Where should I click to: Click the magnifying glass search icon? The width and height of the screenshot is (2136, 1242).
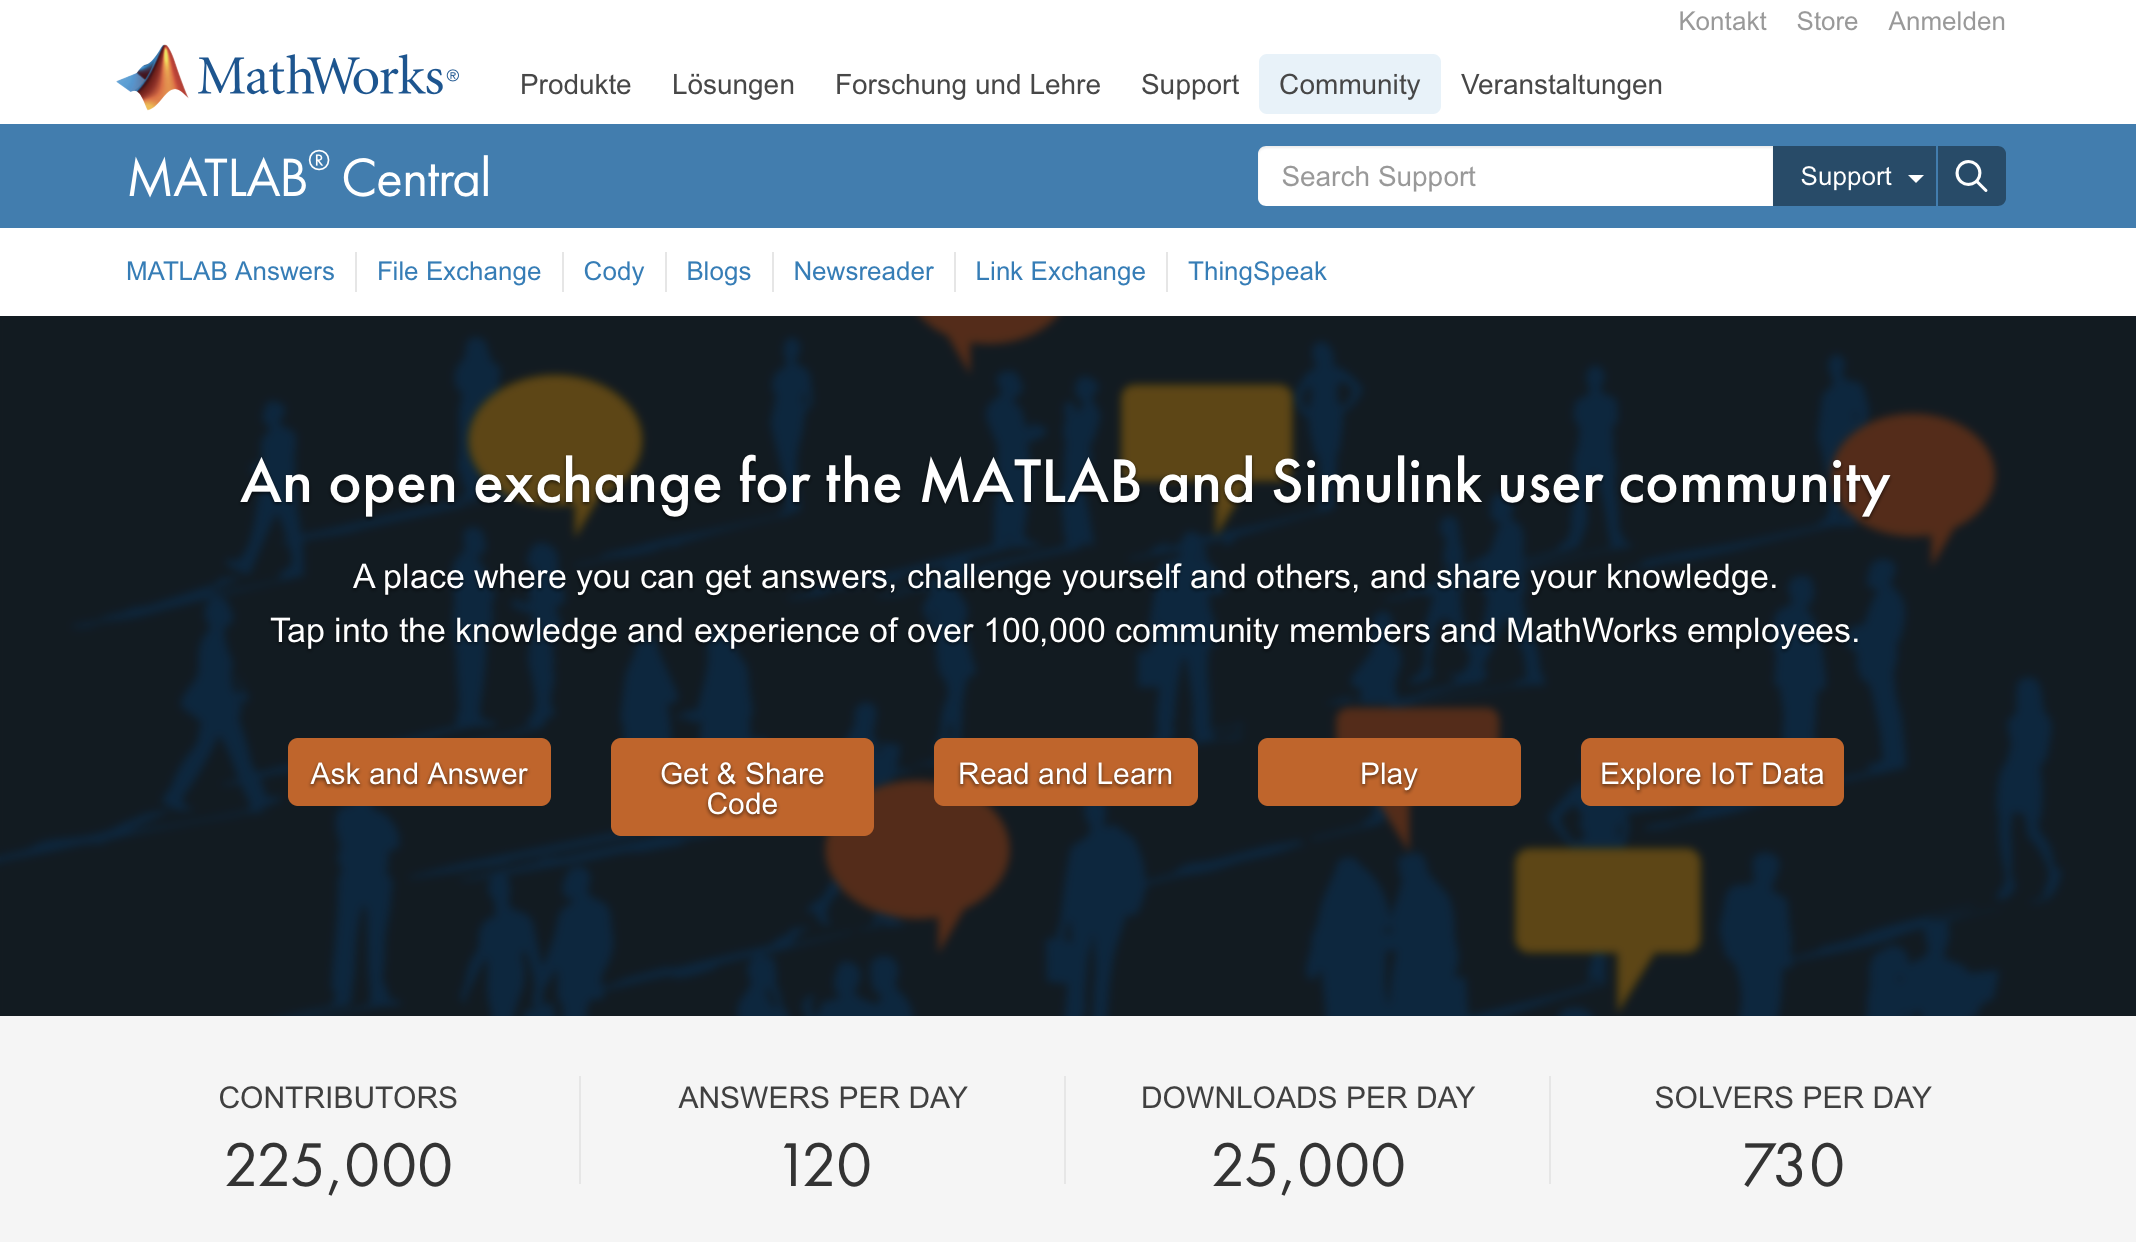click(1971, 176)
